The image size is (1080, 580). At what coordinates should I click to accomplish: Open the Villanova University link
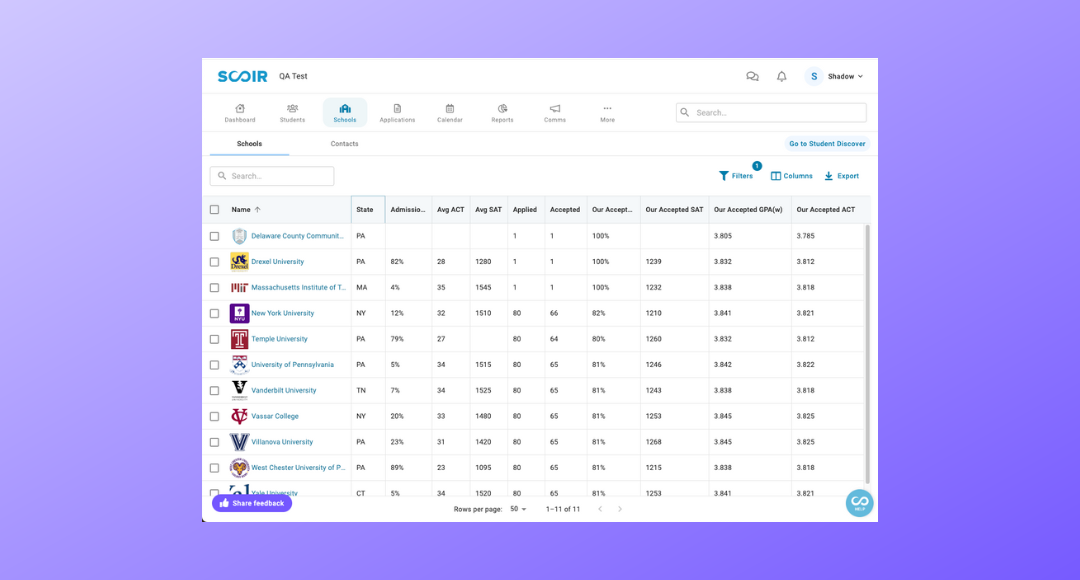[x=282, y=442]
